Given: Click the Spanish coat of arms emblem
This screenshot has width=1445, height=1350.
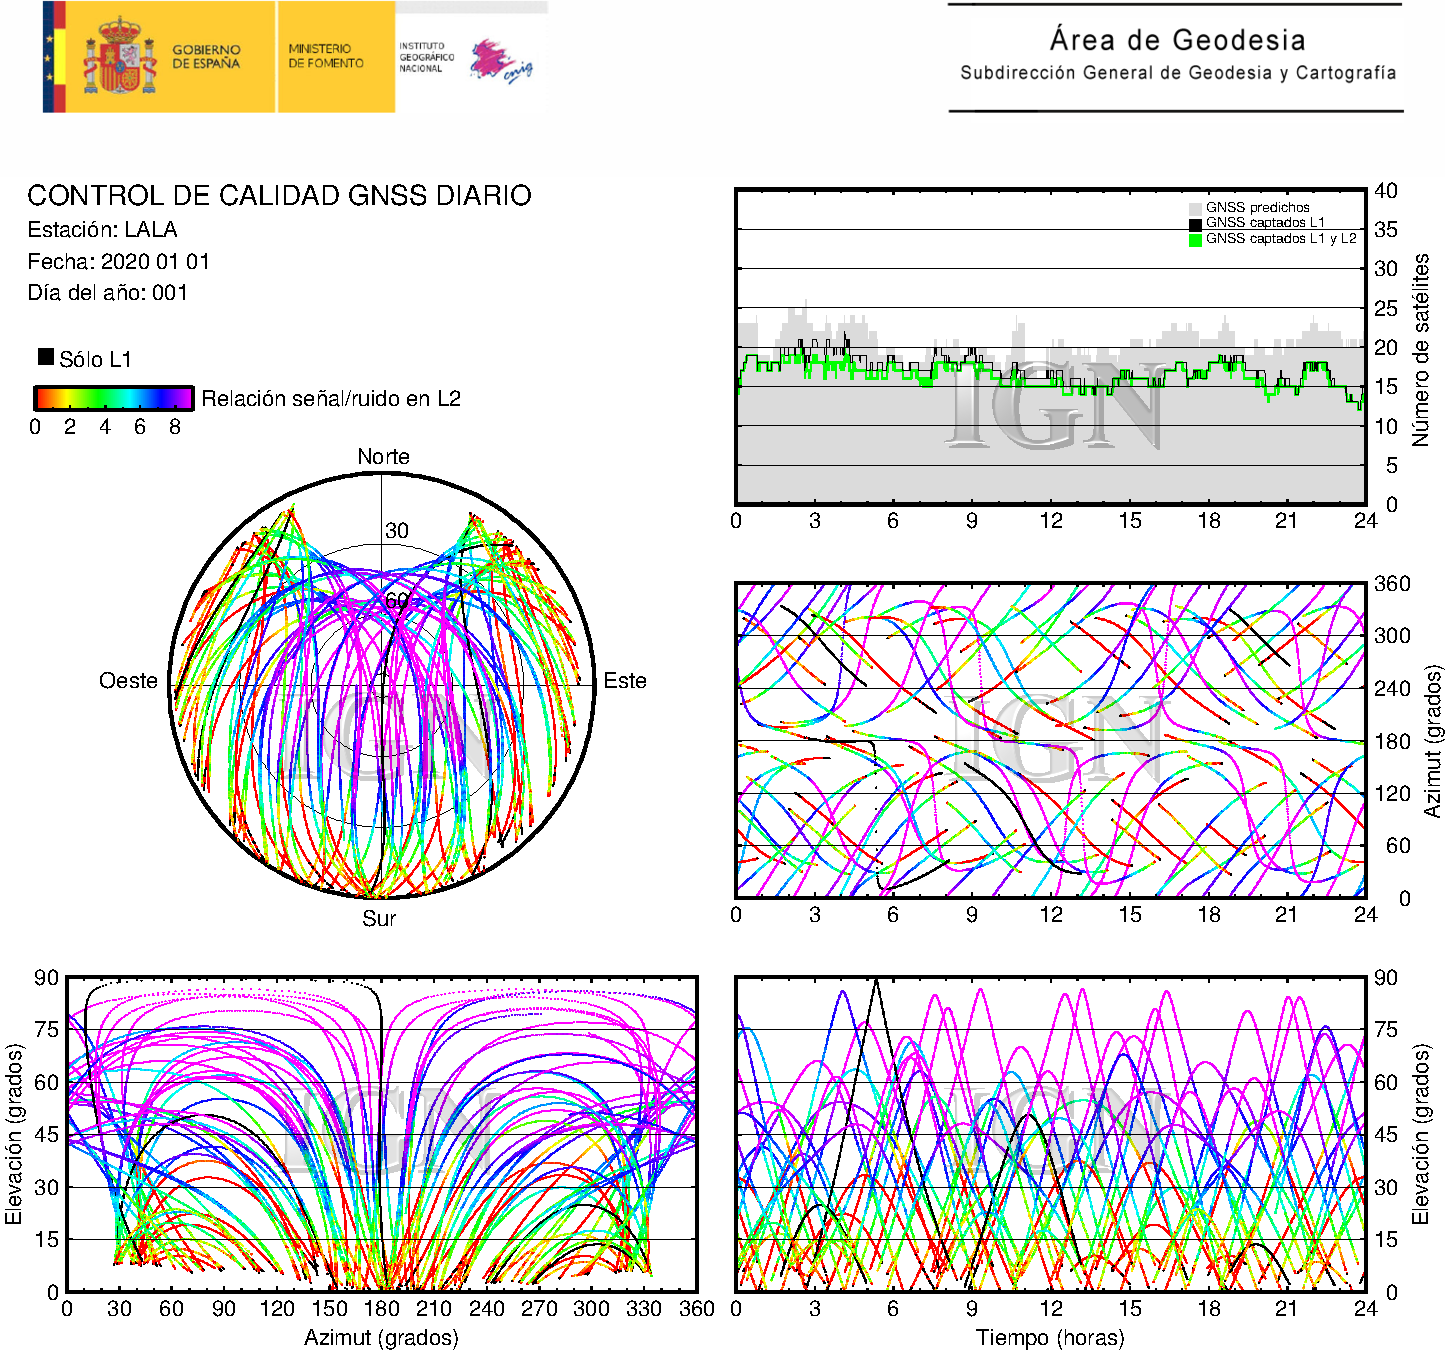Looking at the screenshot, I should click(119, 57).
